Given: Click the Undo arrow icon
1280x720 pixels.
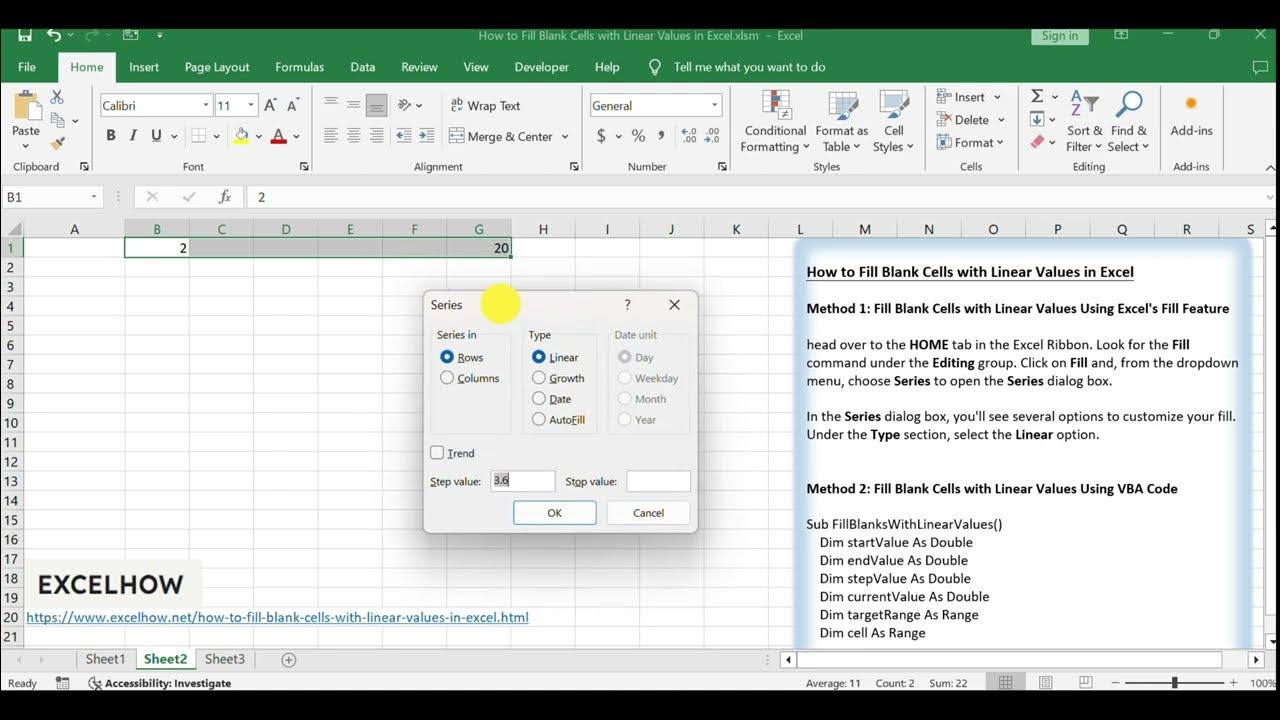Looking at the screenshot, I should click(x=54, y=35).
